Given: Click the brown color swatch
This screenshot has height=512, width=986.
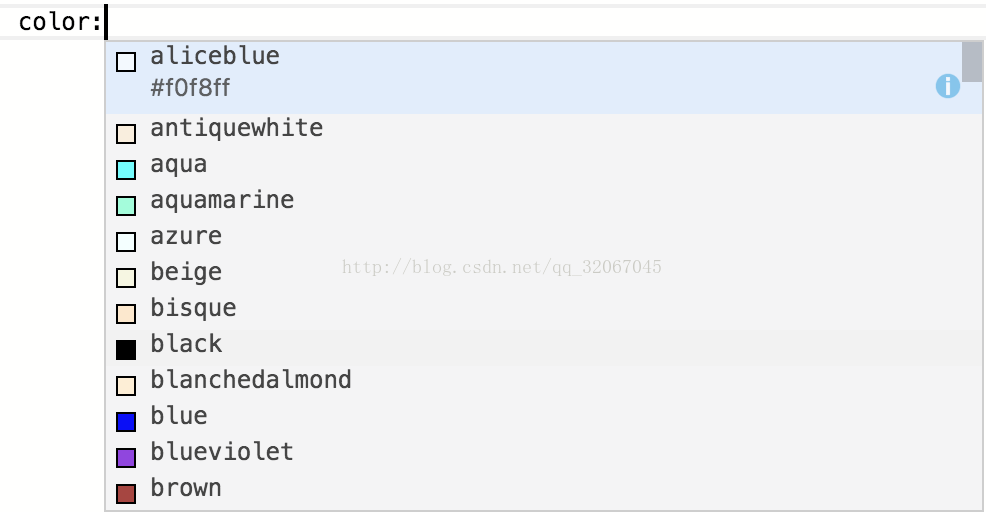Looking at the screenshot, I should coord(126,494).
